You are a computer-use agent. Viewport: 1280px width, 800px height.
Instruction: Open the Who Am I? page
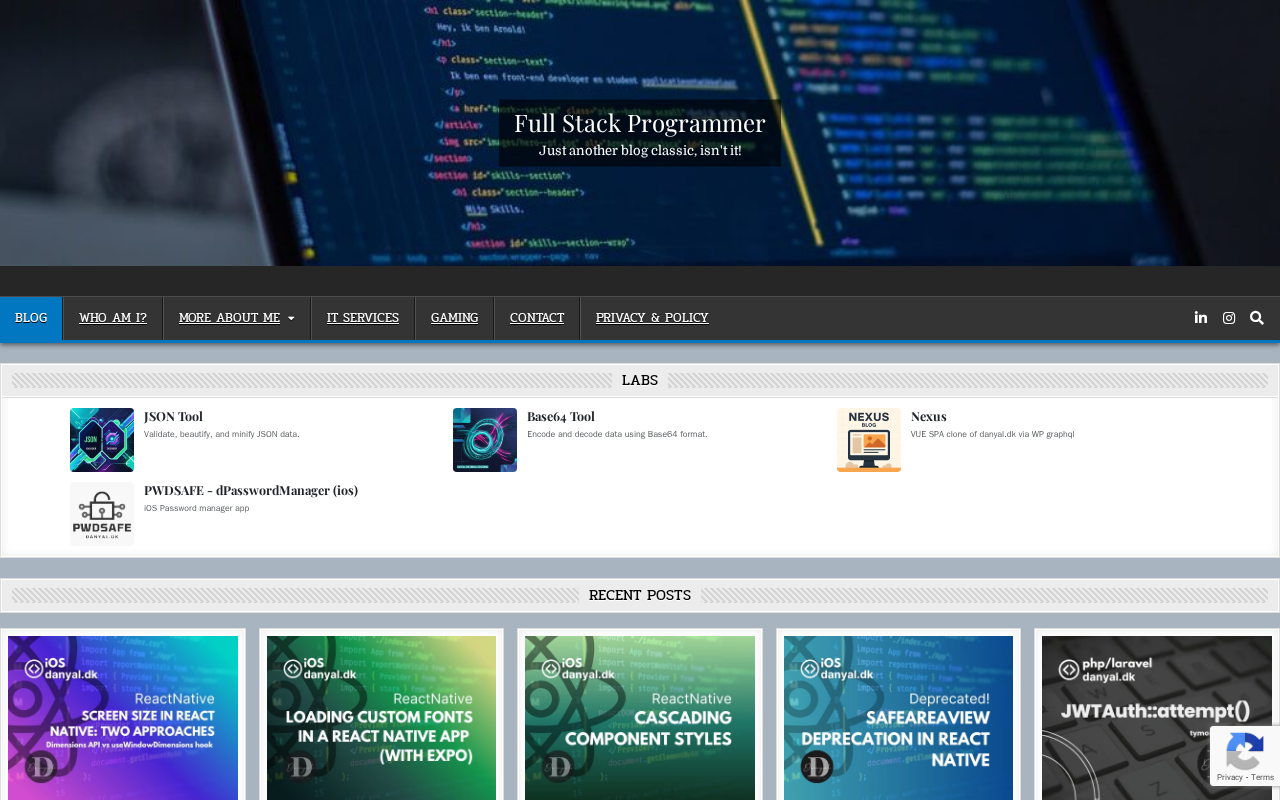[113, 318]
